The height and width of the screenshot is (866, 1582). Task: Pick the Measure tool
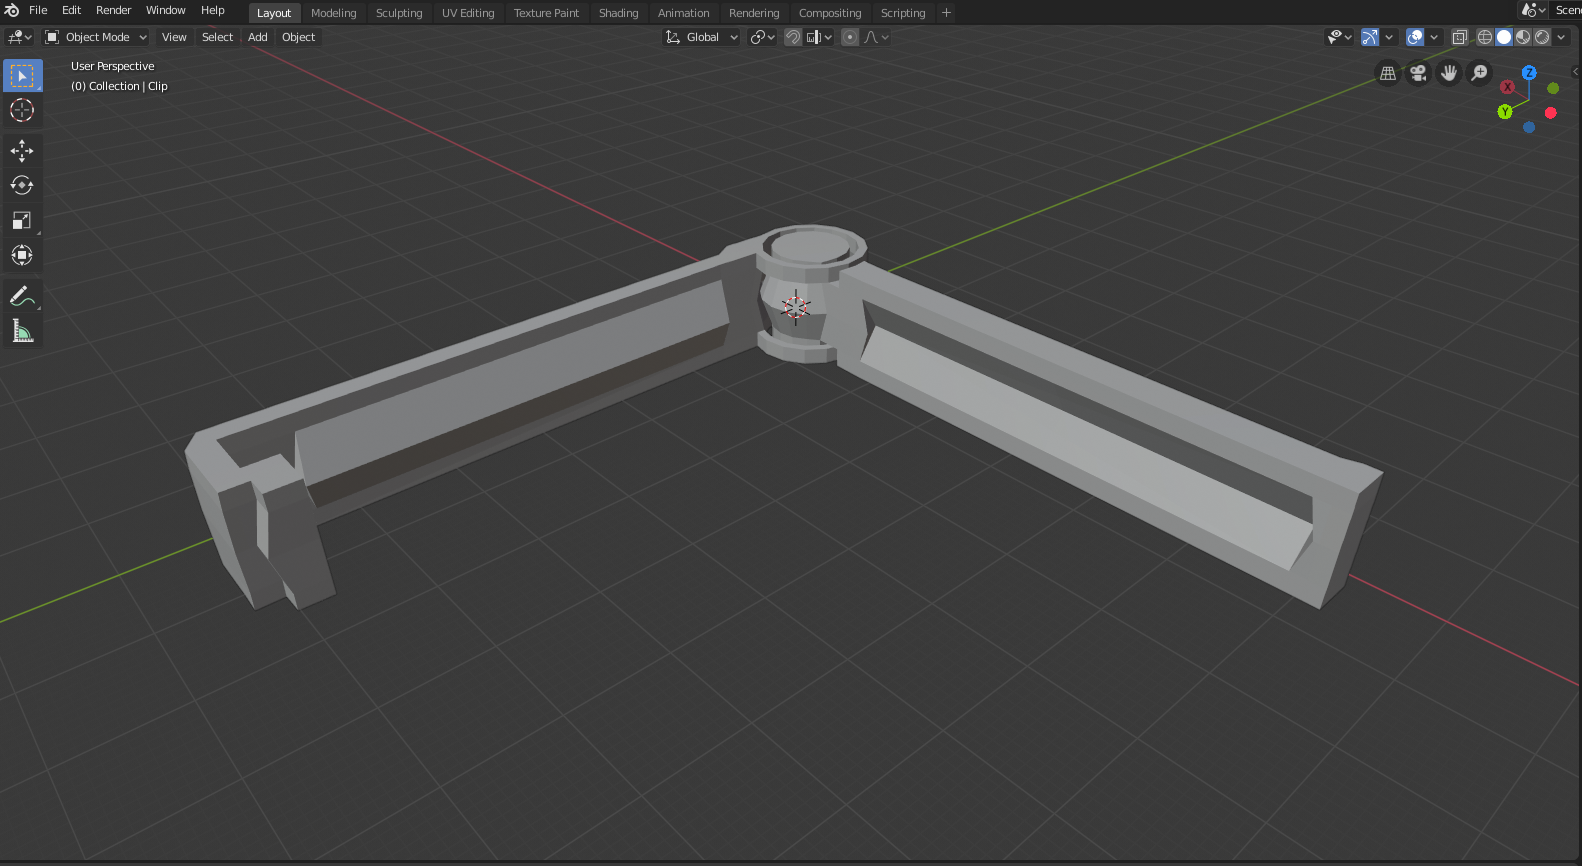(x=22, y=331)
